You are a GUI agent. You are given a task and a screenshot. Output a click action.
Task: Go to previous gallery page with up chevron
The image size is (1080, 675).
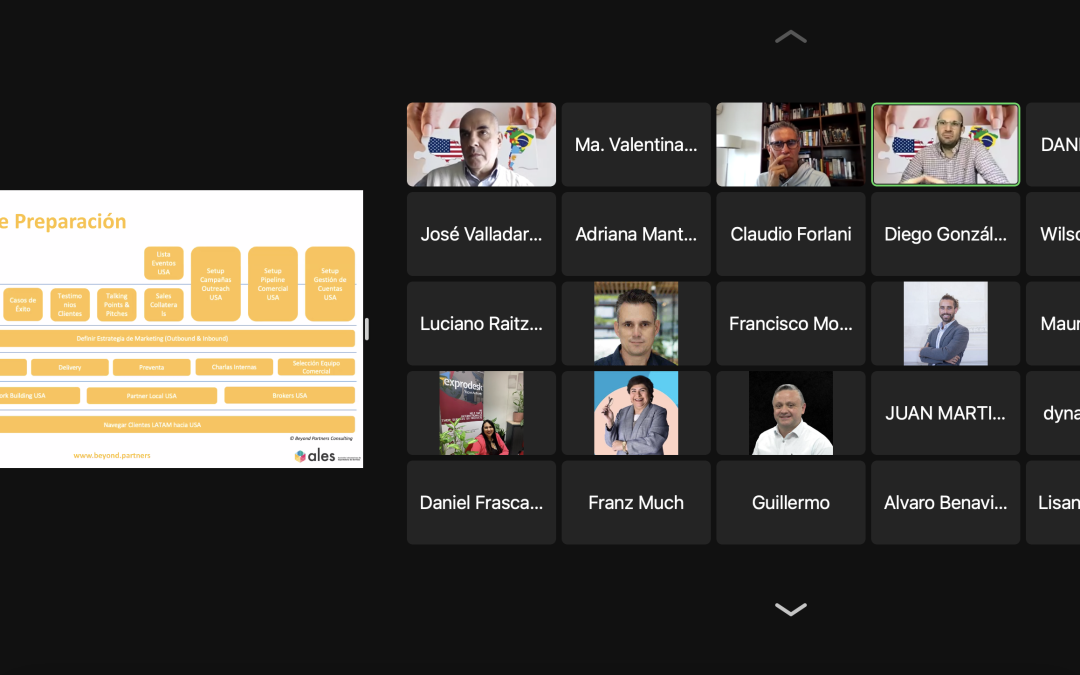click(791, 37)
